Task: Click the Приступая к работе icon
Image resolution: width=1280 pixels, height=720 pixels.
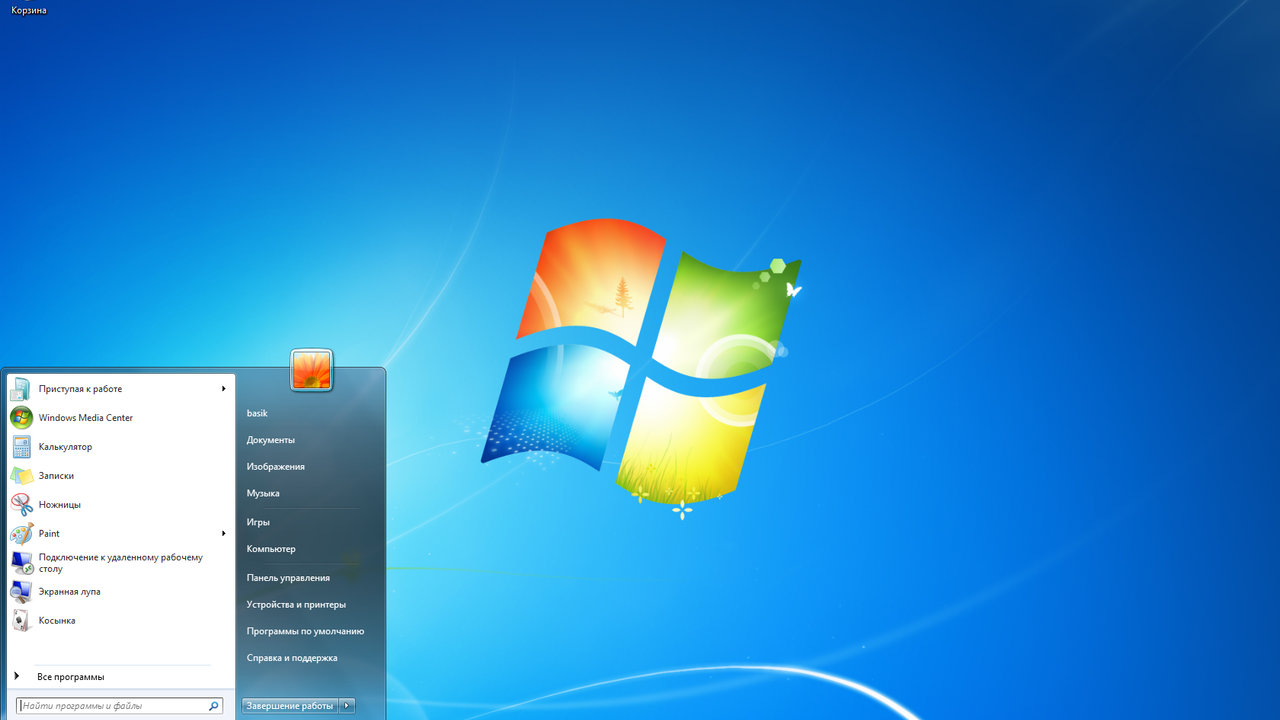Action: [21, 389]
